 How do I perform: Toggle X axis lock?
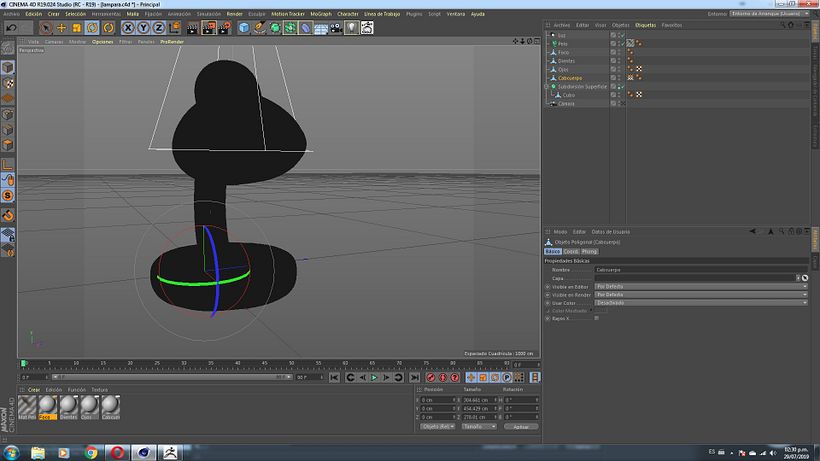coord(128,28)
